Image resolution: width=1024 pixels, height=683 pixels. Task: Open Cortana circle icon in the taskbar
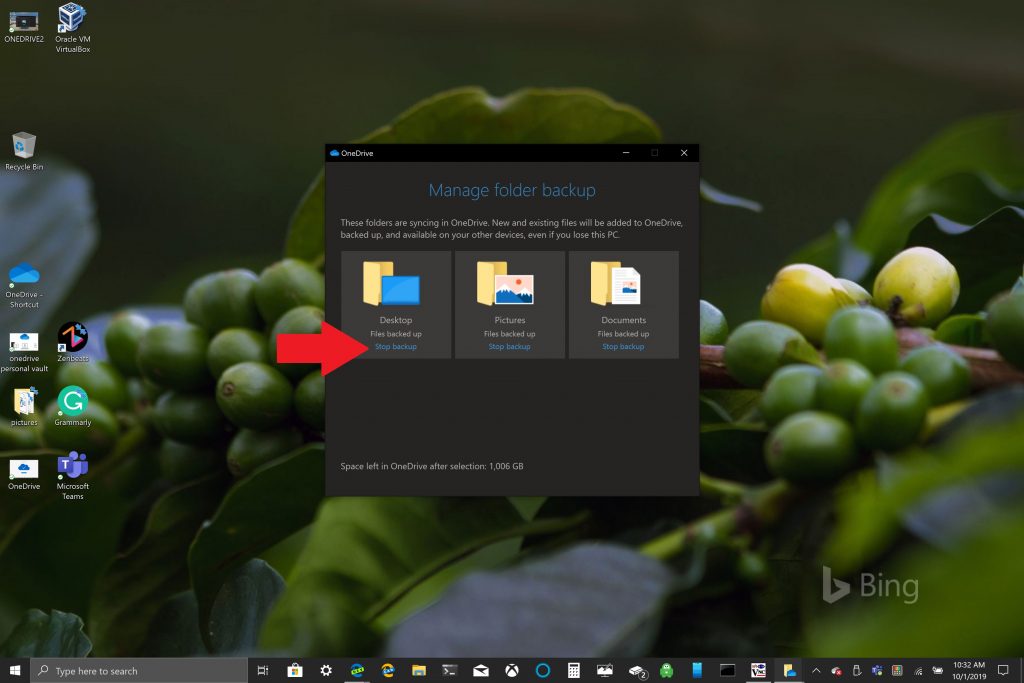[543, 671]
